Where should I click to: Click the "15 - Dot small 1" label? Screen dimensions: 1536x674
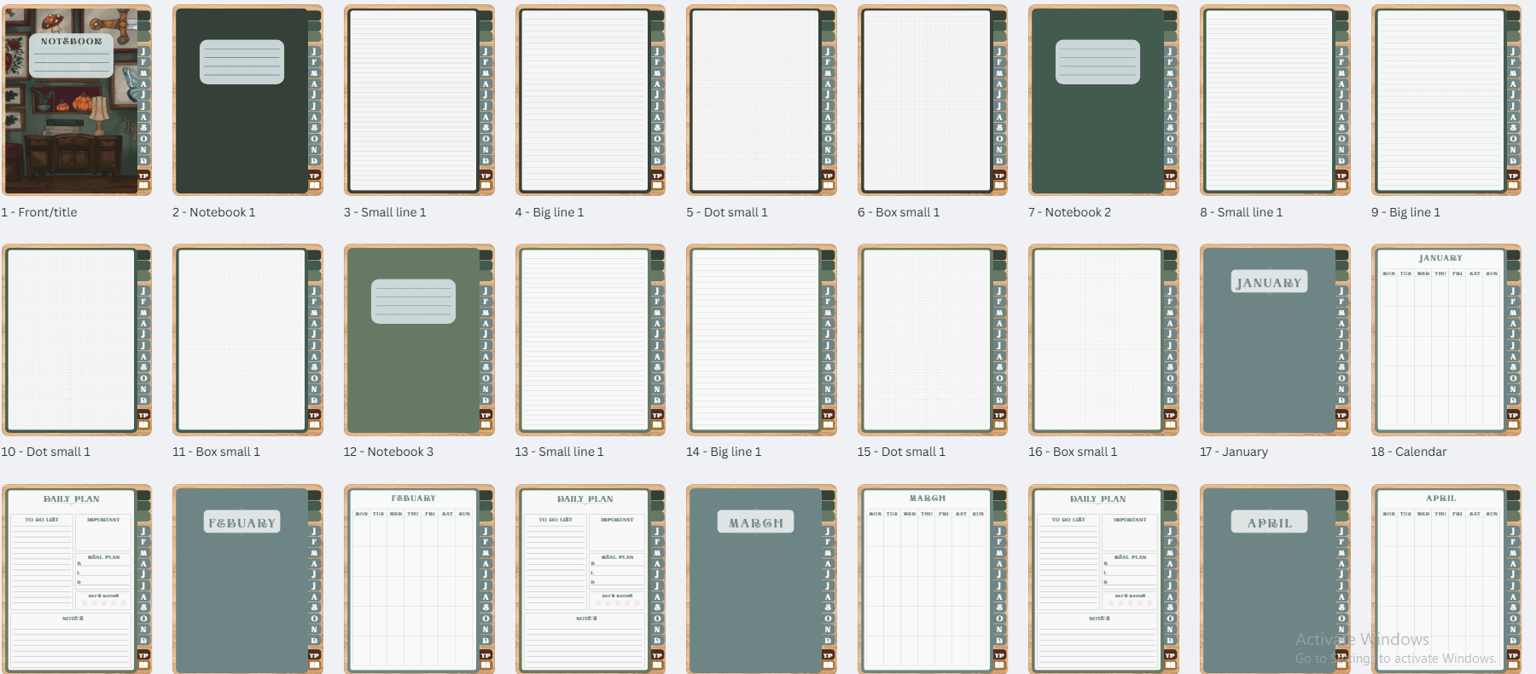(x=901, y=452)
